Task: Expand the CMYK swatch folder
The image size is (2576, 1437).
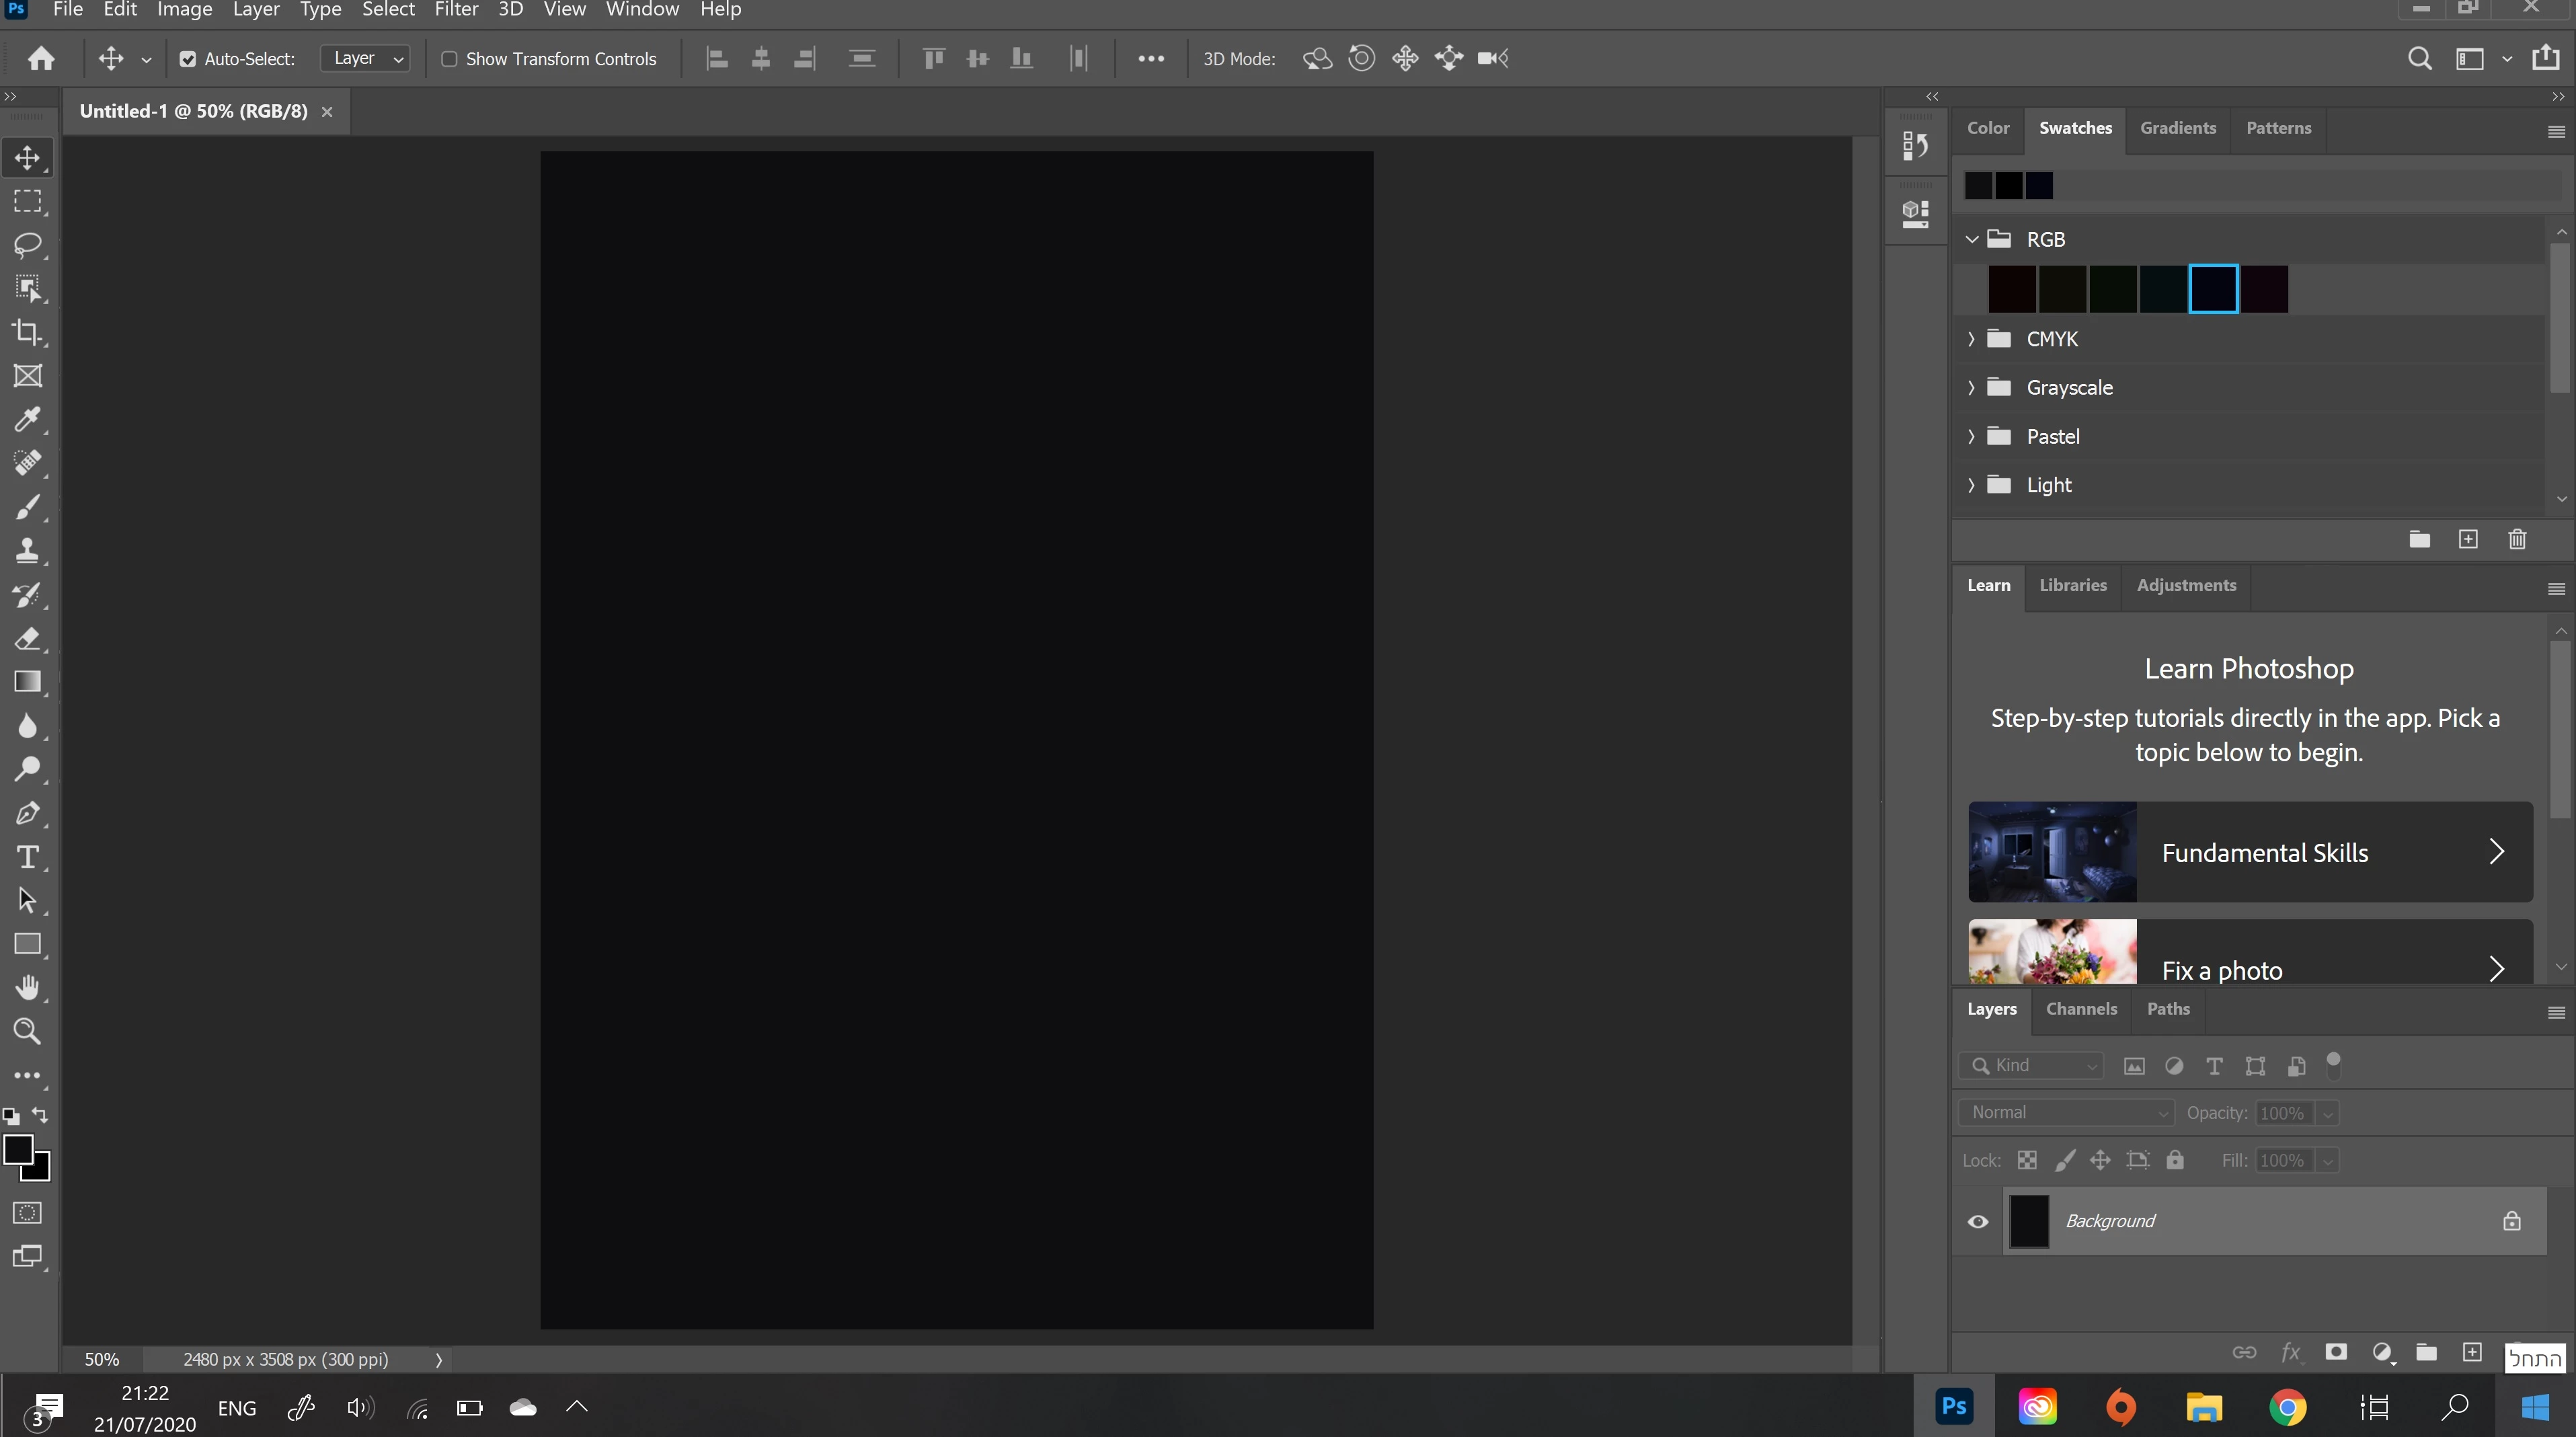Action: pos(1971,339)
